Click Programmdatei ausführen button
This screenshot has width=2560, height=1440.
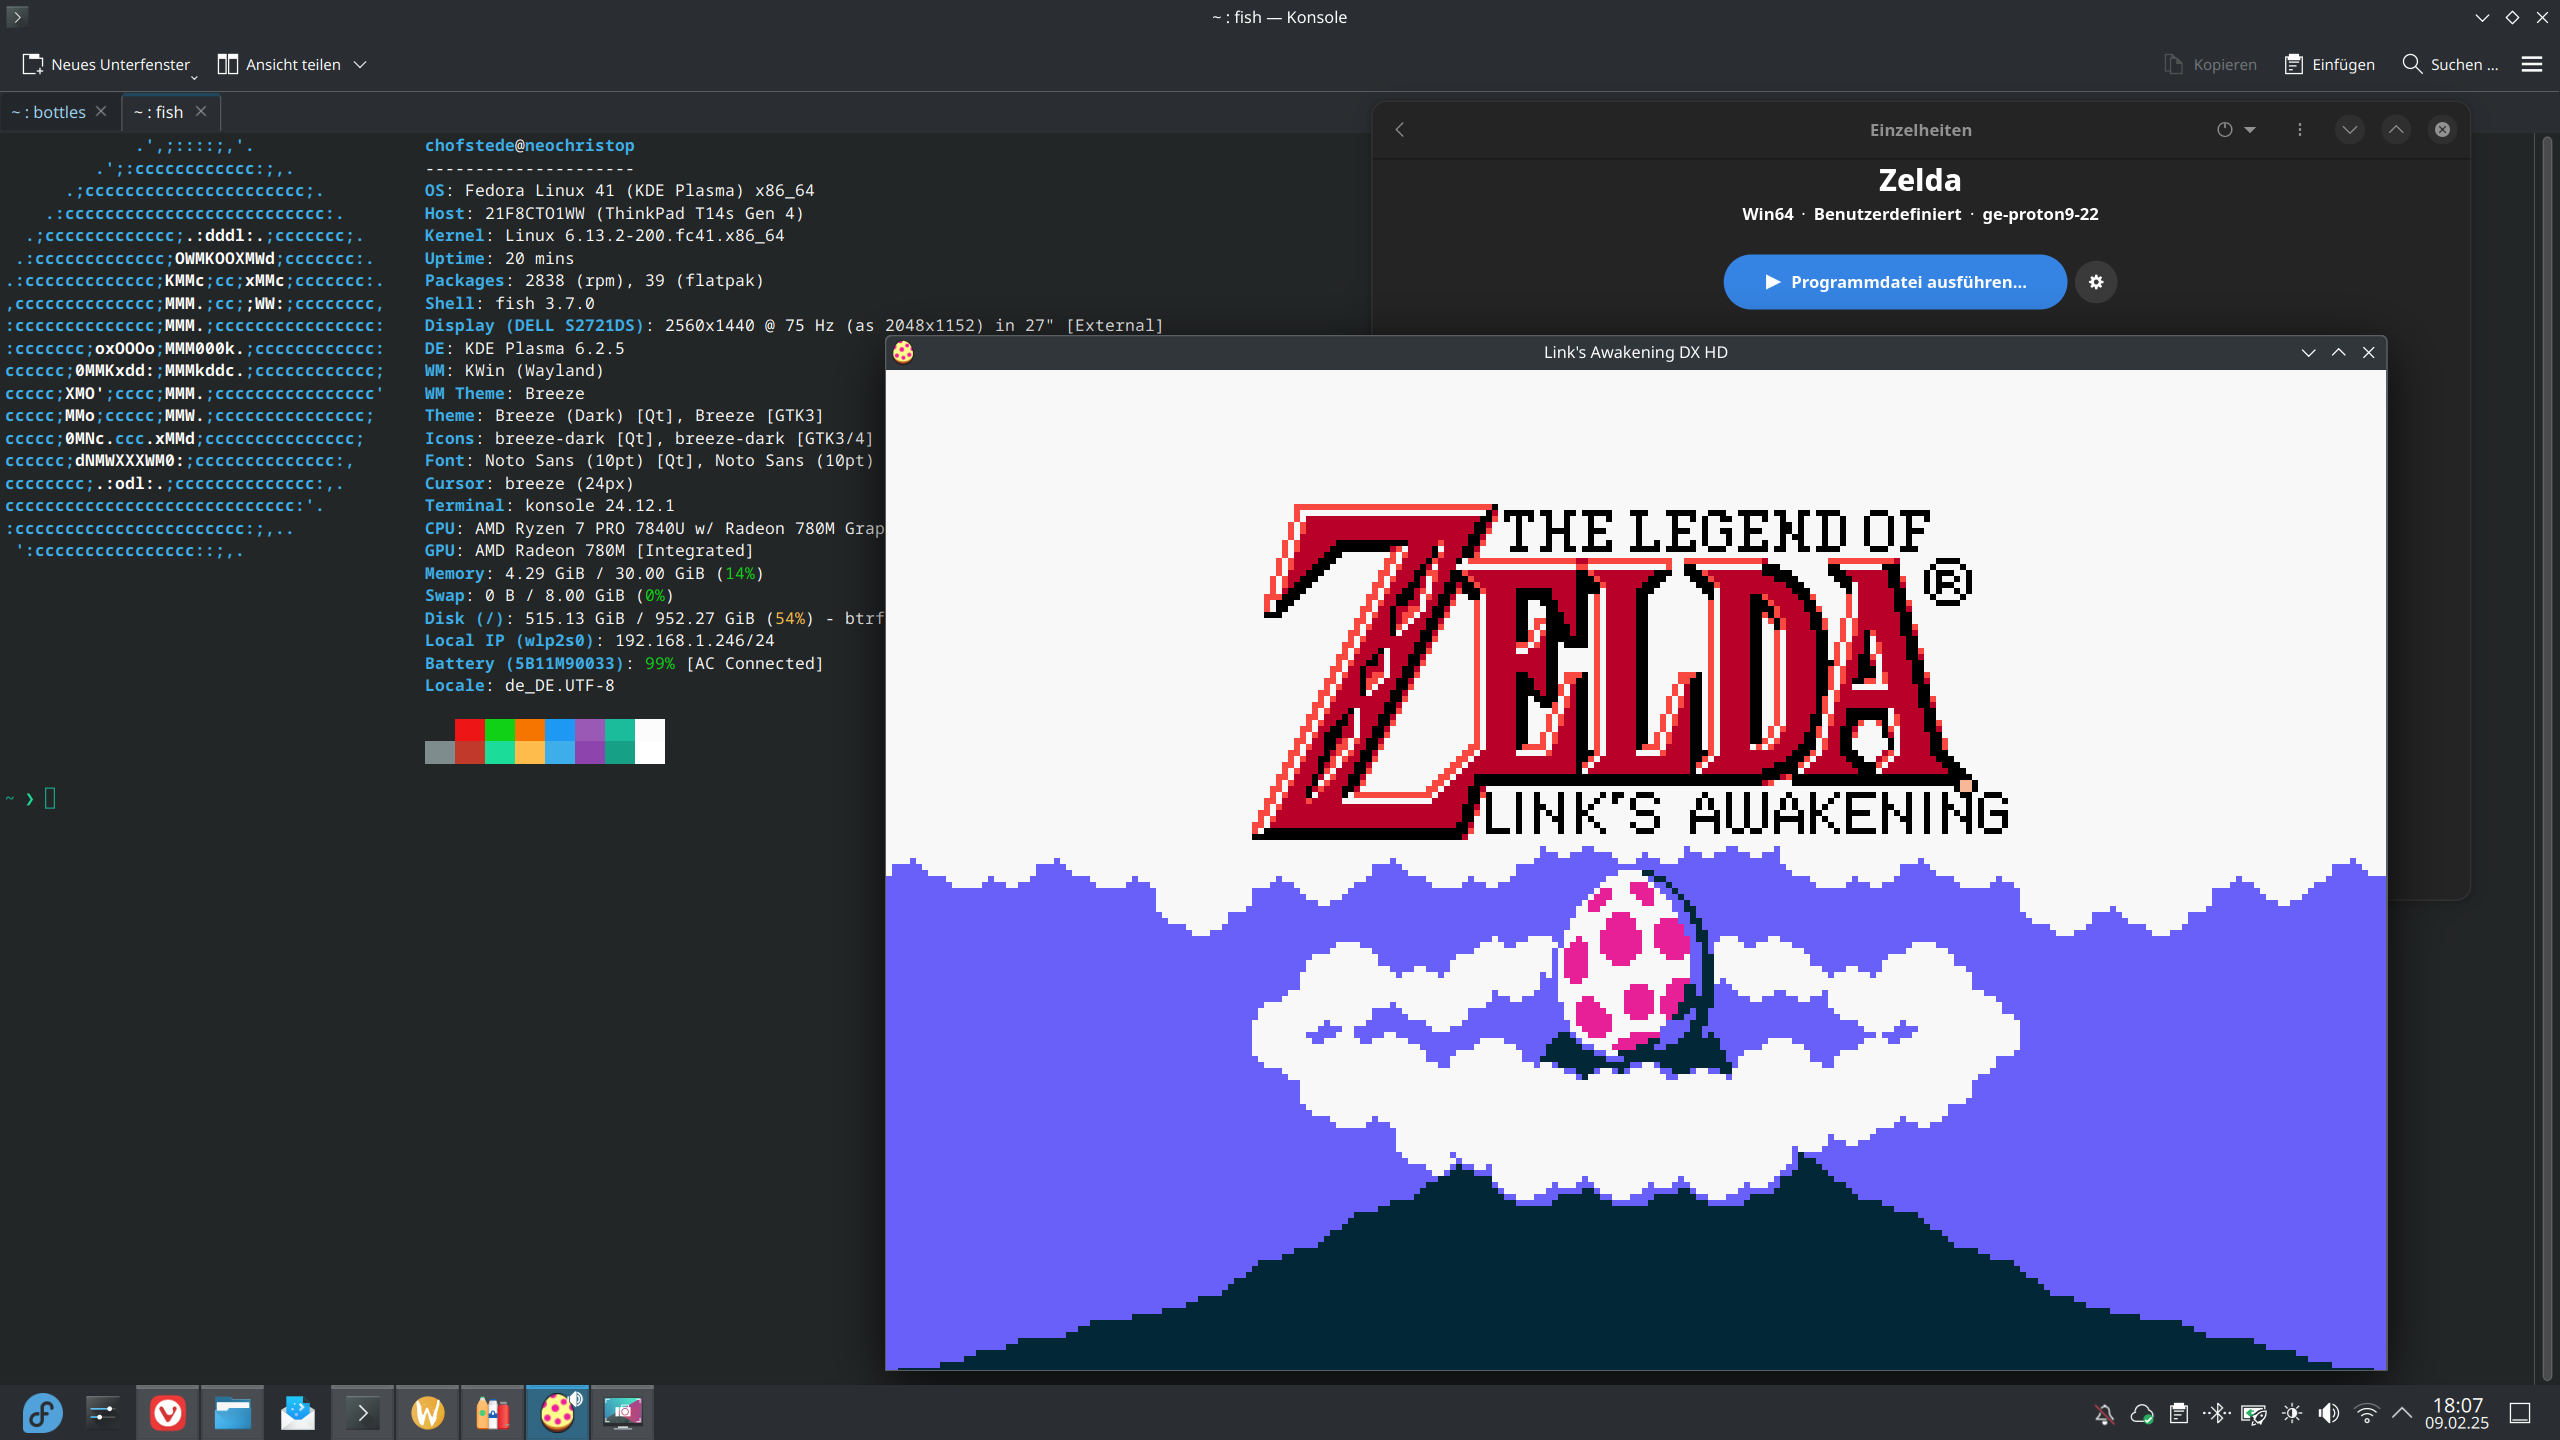(1894, 282)
